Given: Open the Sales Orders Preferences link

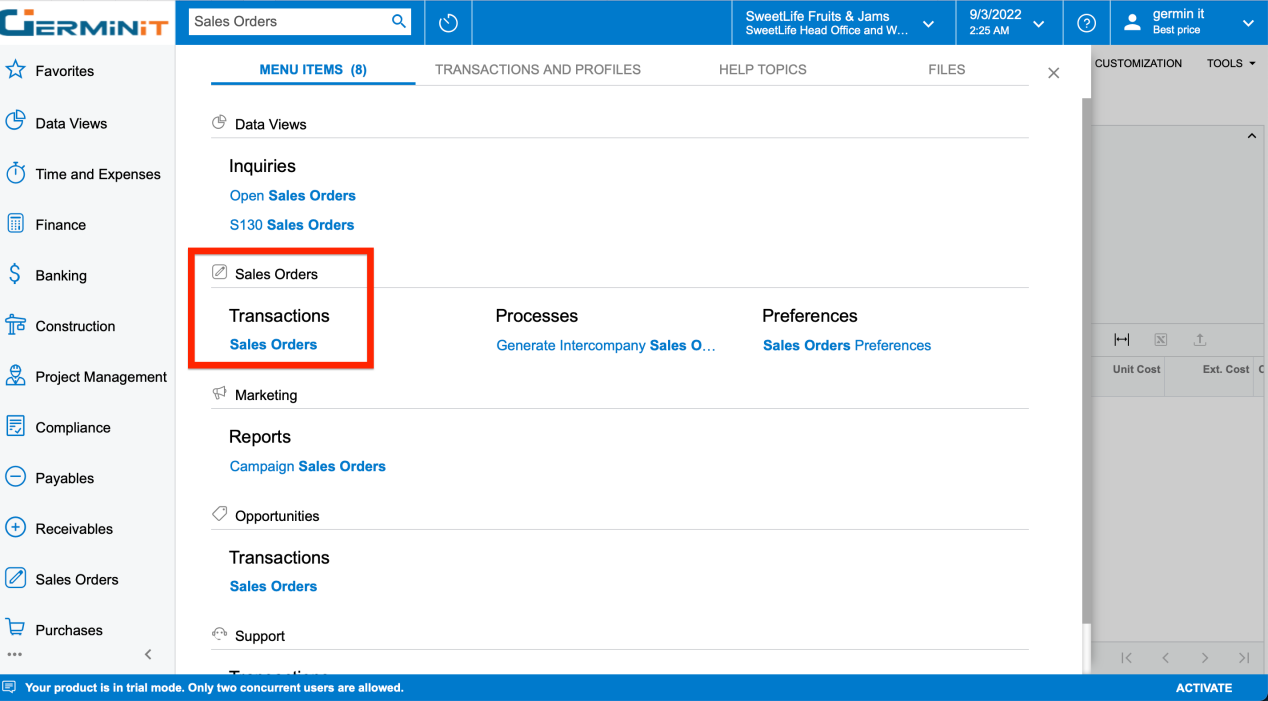Looking at the screenshot, I should click(846, 345).
